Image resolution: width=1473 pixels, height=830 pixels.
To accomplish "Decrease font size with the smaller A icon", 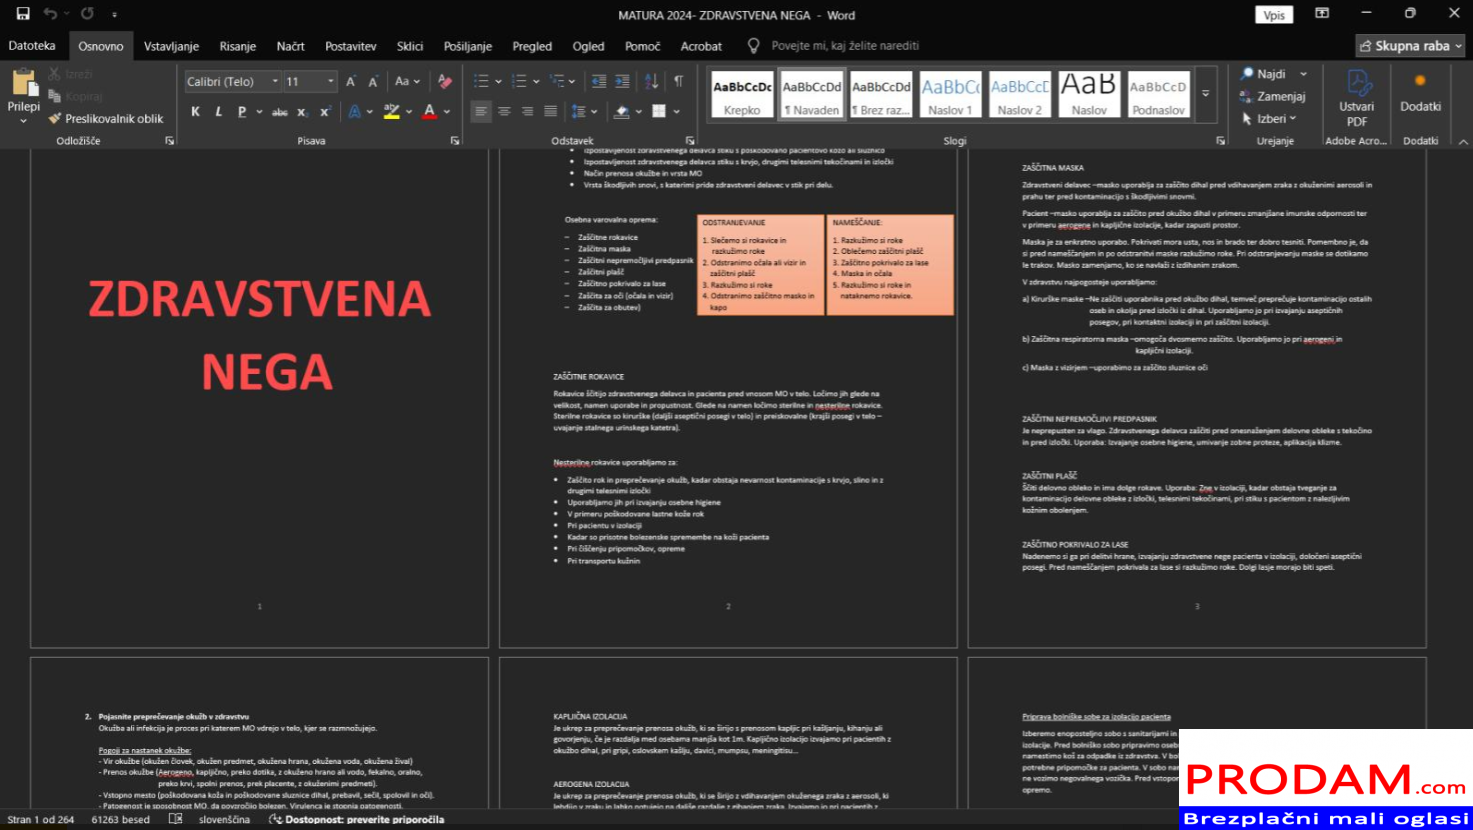I will (373, 82).
